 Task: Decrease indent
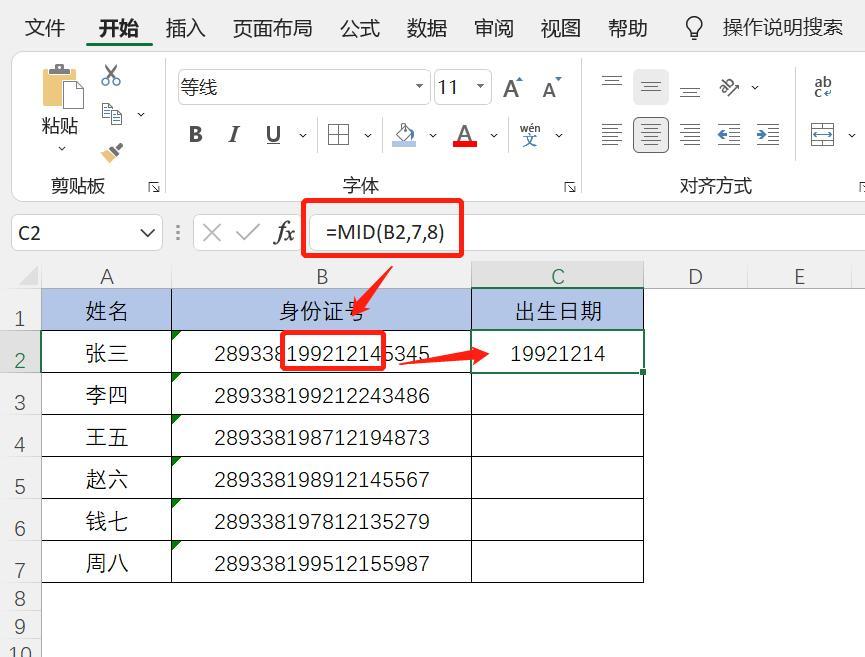coord(729,135)
